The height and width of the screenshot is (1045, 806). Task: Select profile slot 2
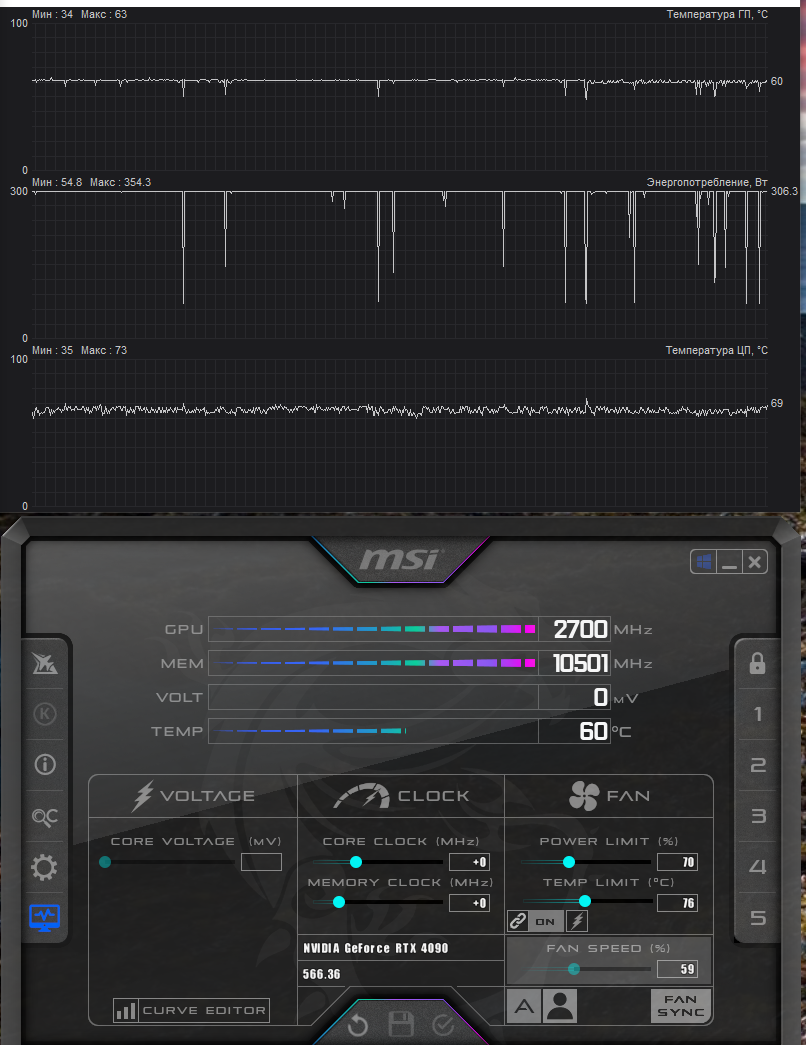(x=757, y=765)
